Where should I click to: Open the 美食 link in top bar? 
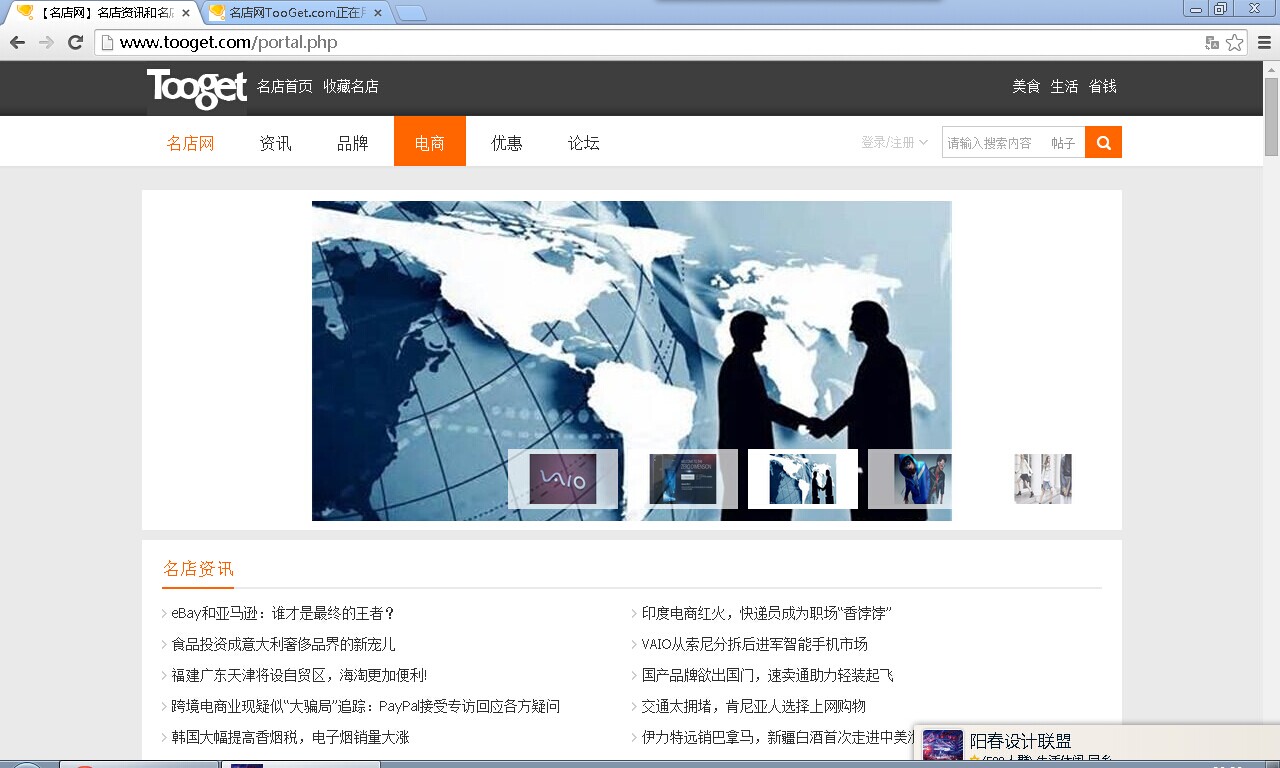click(1026, 86)
